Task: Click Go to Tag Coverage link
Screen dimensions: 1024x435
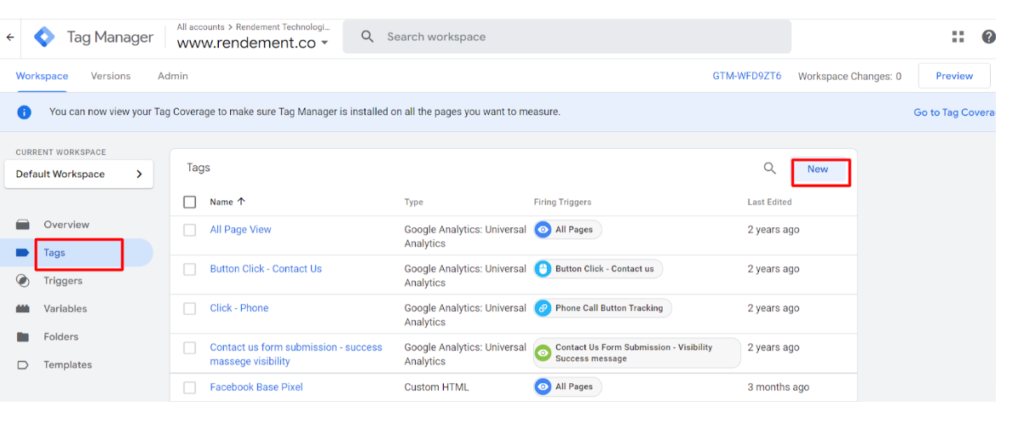Action: 954,112
